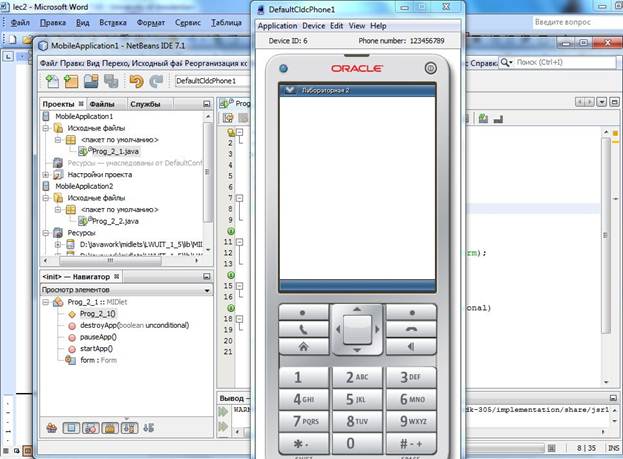623x459 pixels.
Task: Select the form : Form field in Navigator
Action: pyautogui.click(x=98, y=360)
